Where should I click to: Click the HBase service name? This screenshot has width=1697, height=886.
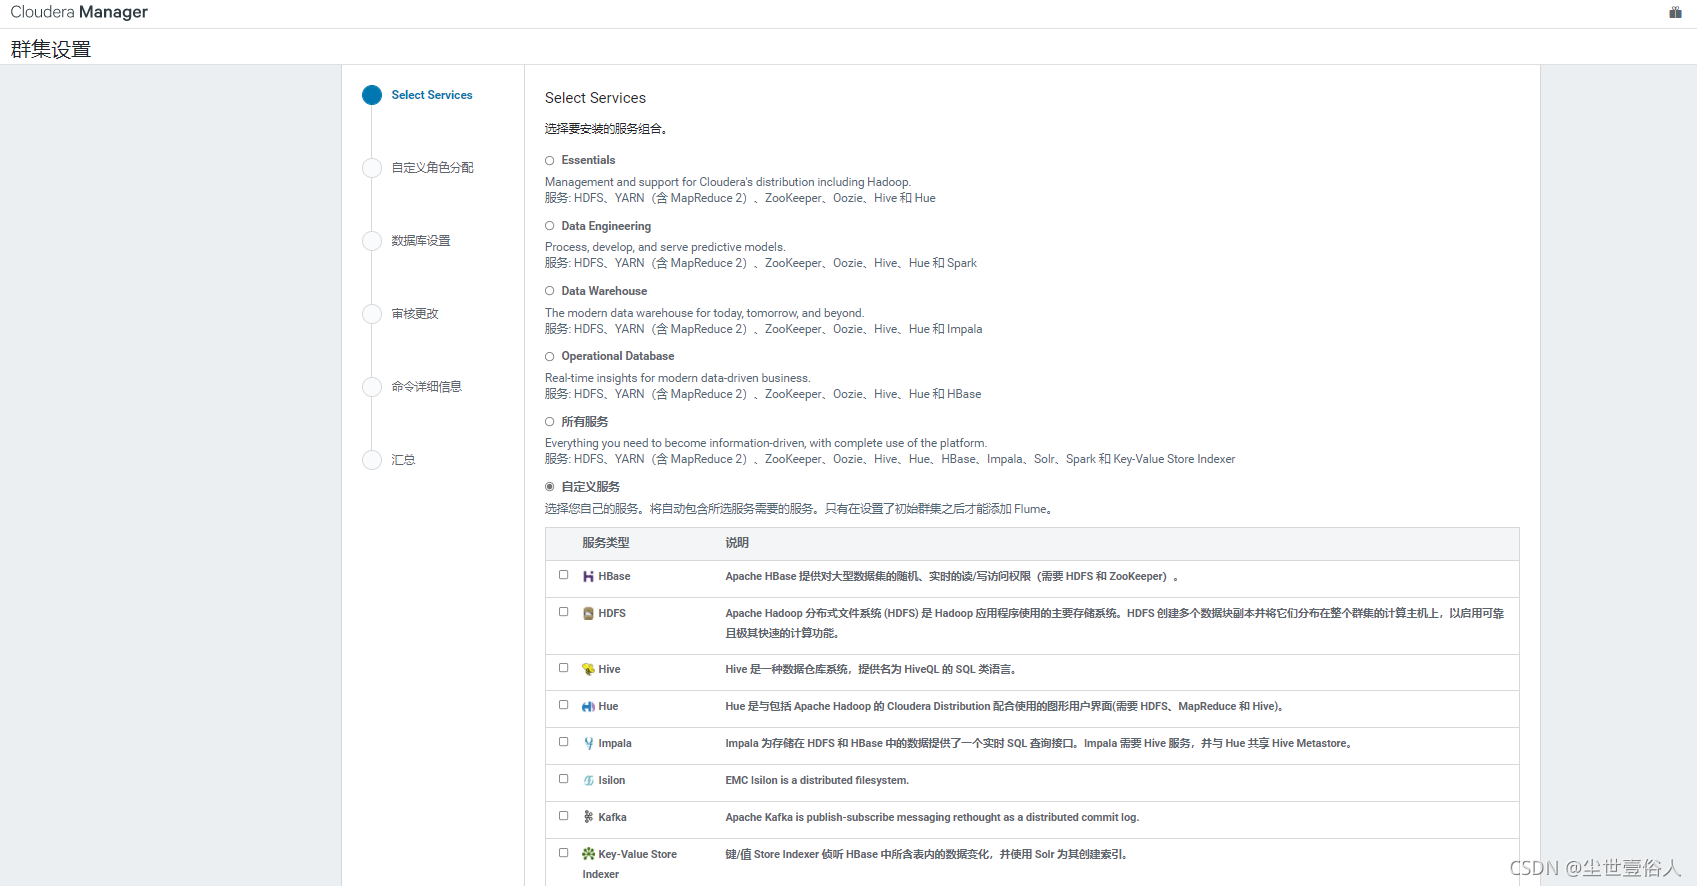coord(614,577)
